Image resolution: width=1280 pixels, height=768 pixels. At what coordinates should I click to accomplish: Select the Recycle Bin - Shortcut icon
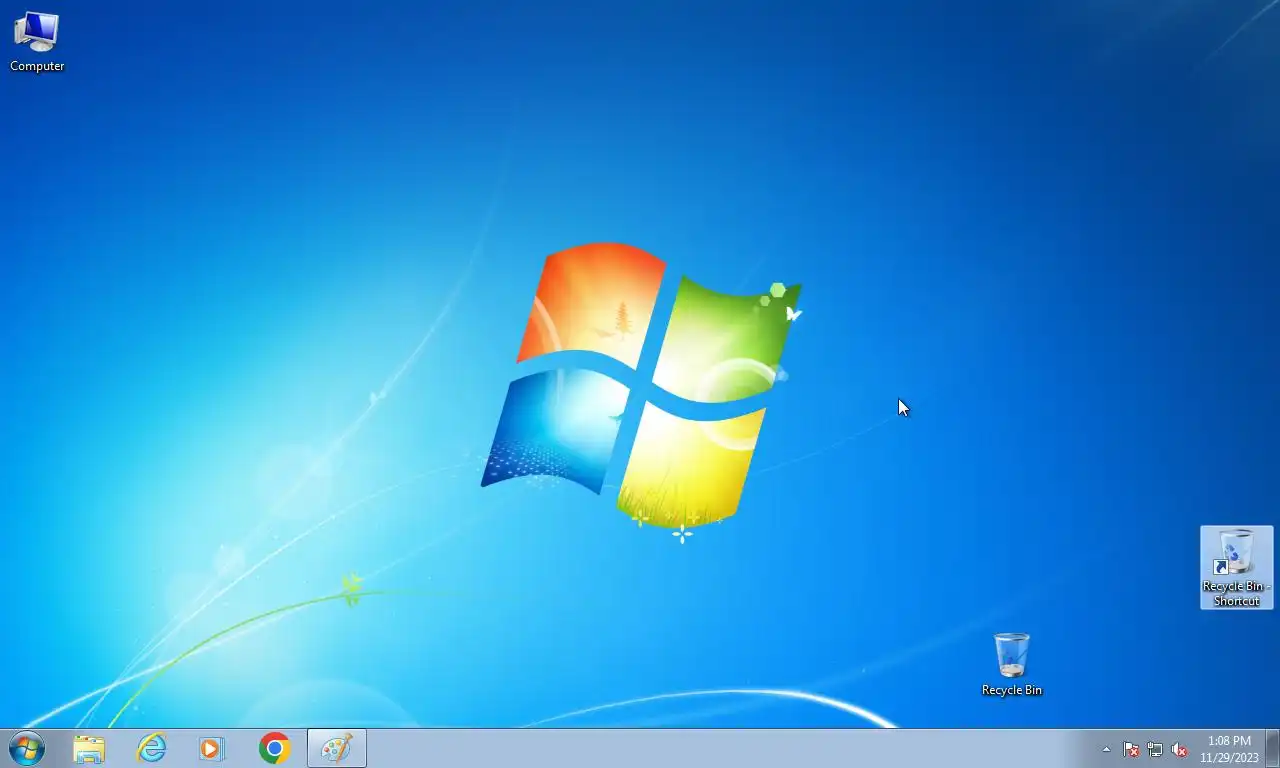pyautogui.click(x=1237, y=567)
